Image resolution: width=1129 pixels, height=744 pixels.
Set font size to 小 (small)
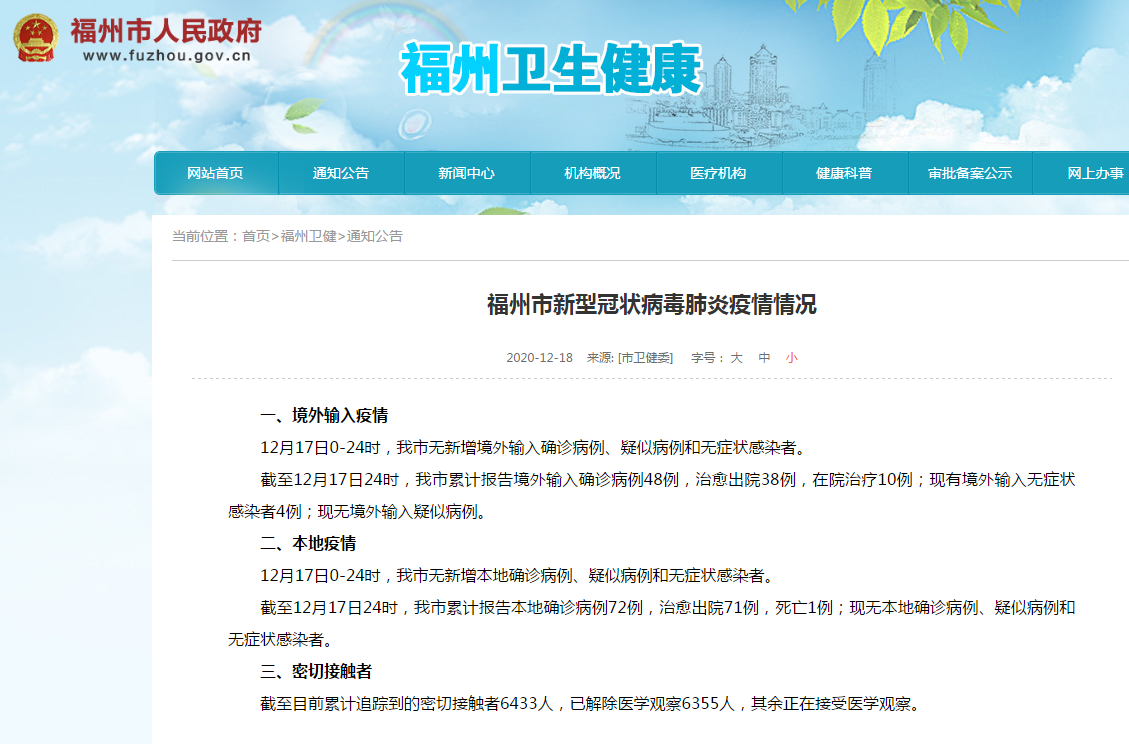pos(791,358)
